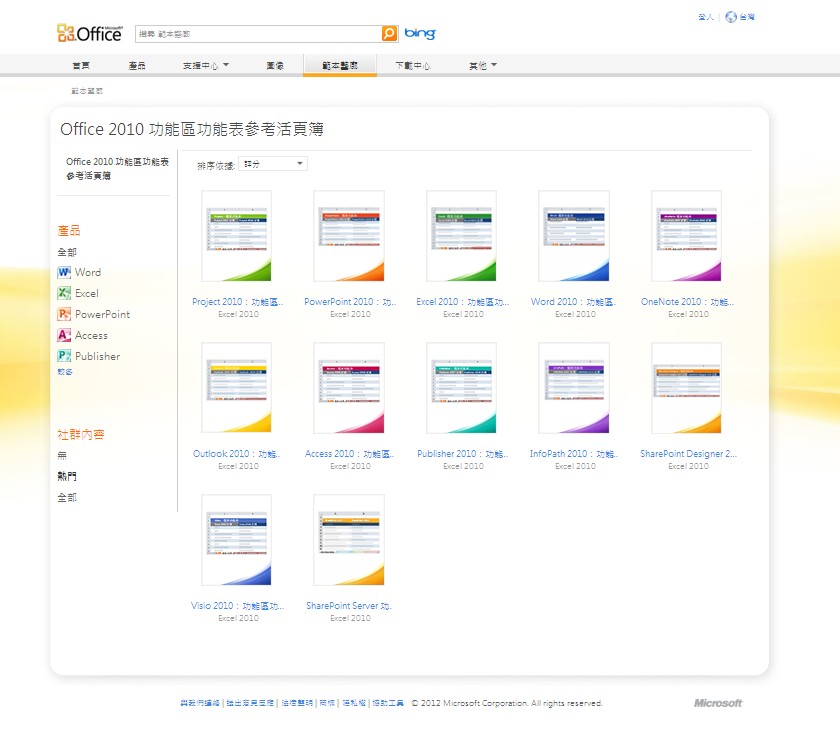Open the SharePoint Designer template thumbnail

click(x=686, y=388)
